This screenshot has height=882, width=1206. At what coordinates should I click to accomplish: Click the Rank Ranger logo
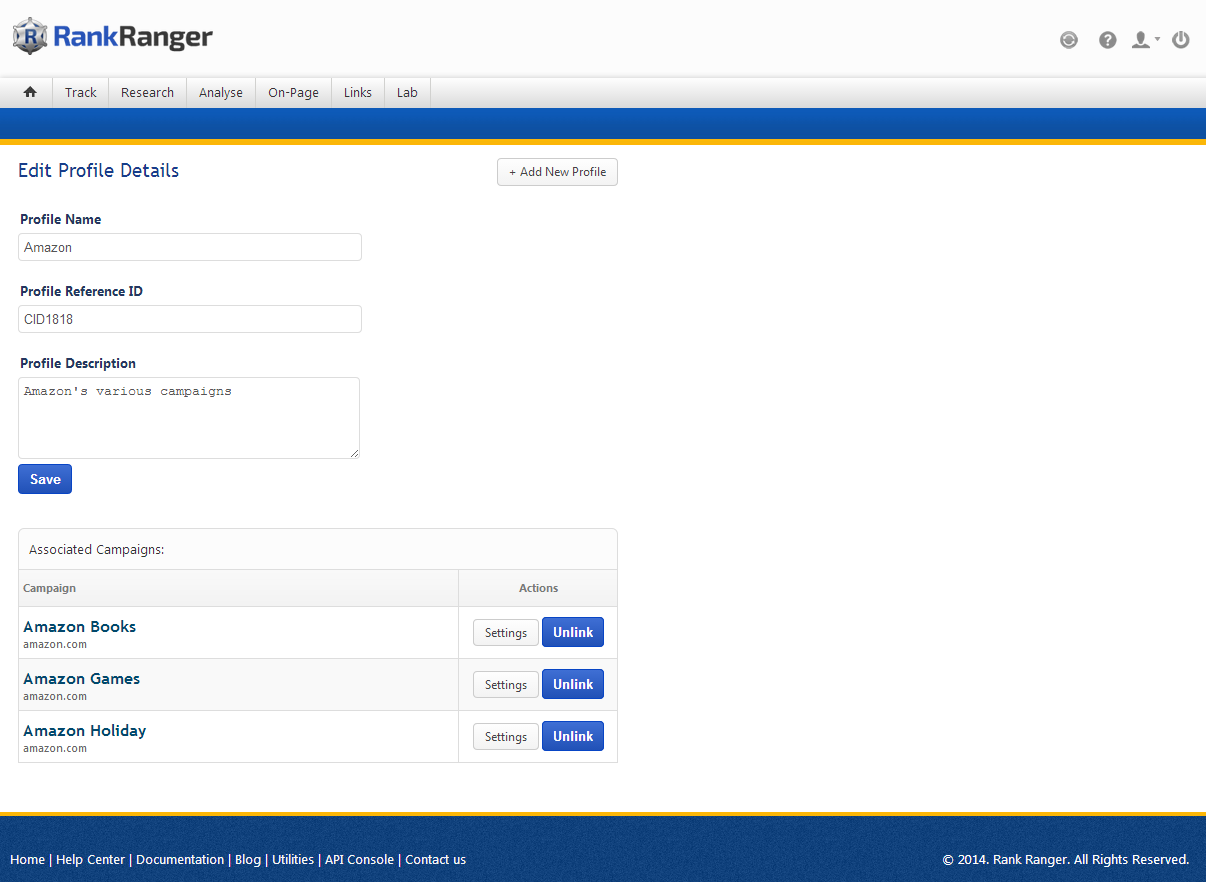113,37
